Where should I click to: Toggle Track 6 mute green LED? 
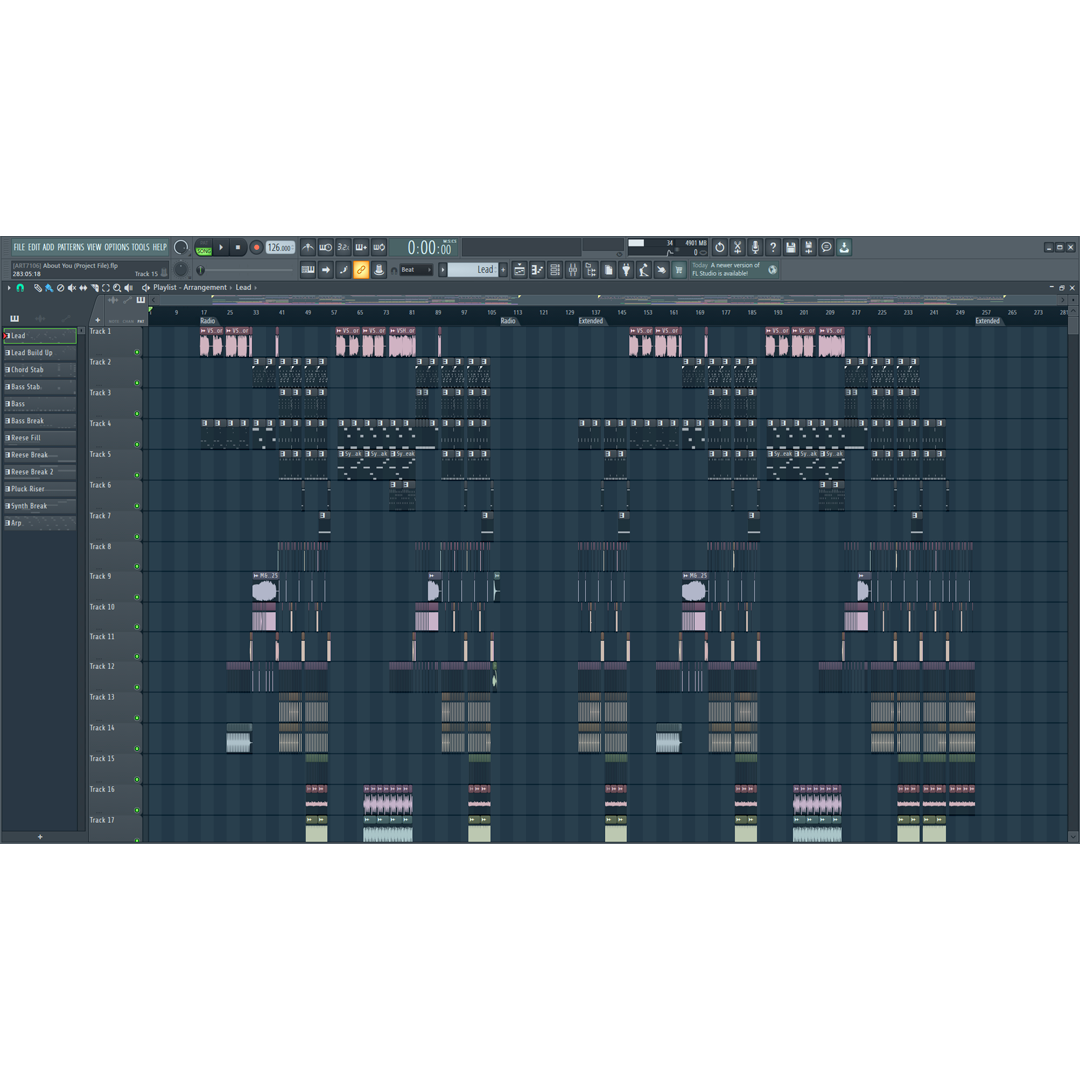pos(137,506)
